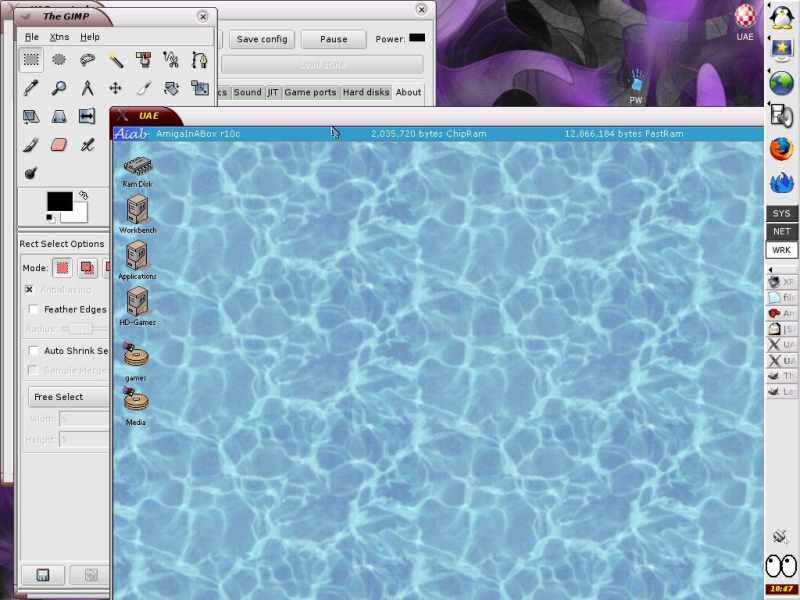The image size is (800, 600).
Task: Launch Firefox from the side panel
Action: pyautogui.click(x=782, y=149)
